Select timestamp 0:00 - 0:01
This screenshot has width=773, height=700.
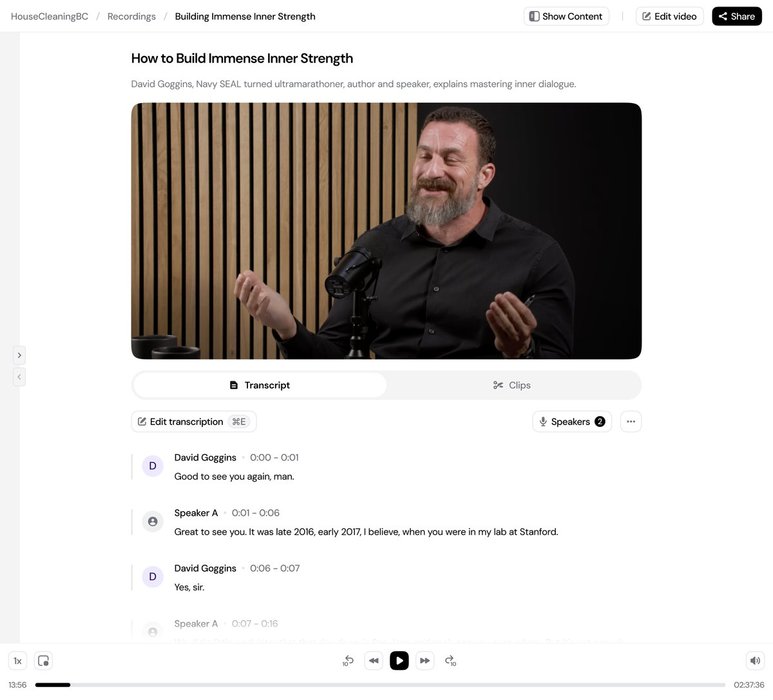(274, 457)
